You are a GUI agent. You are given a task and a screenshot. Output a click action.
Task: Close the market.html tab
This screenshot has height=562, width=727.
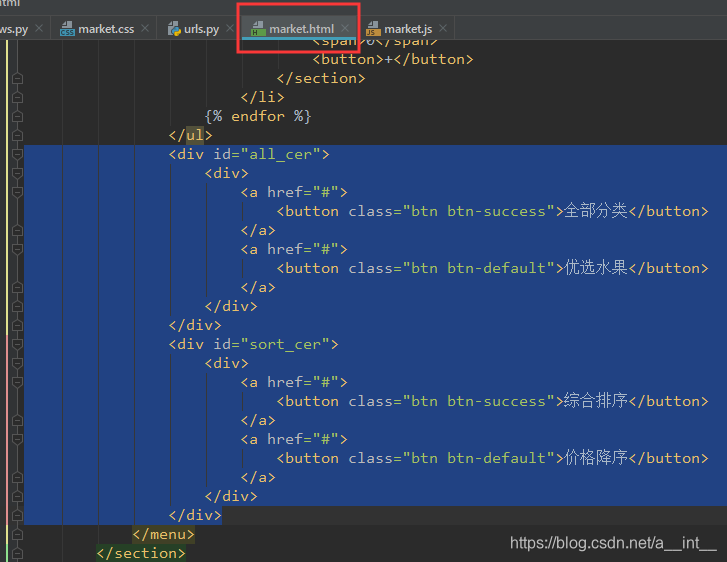[x=345, y=28]
